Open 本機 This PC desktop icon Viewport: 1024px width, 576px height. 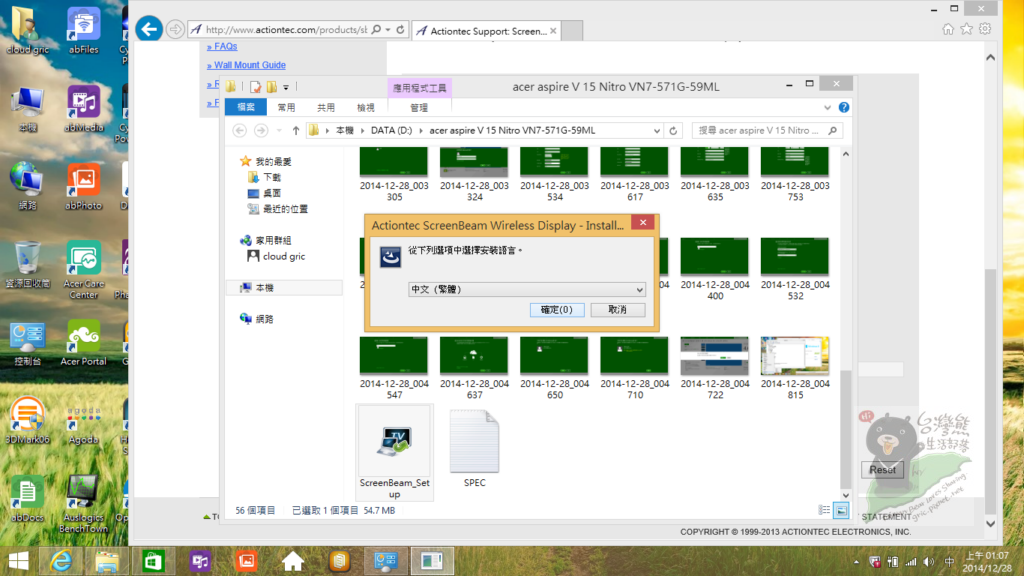pos(27,108)
